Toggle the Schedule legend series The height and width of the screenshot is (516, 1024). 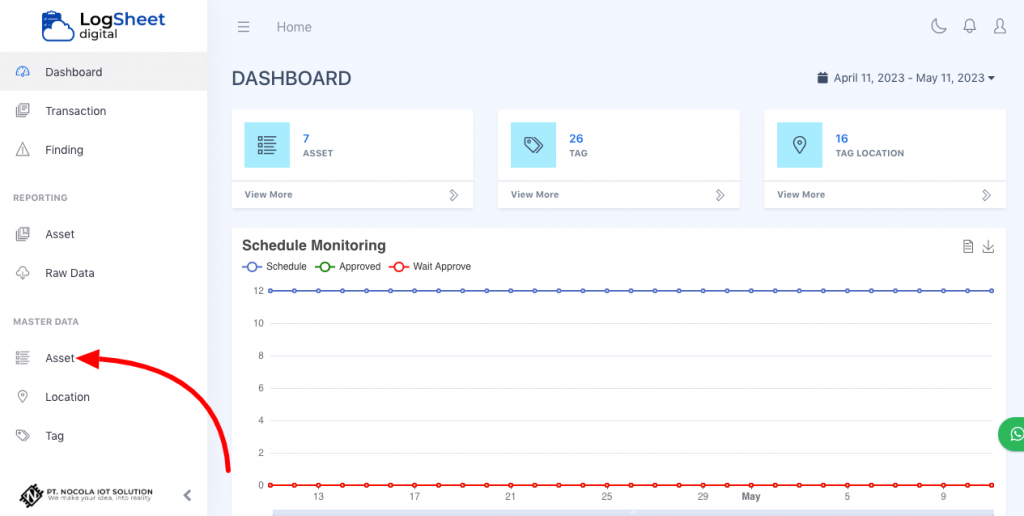pyautogui.click(x=274, y=266)
